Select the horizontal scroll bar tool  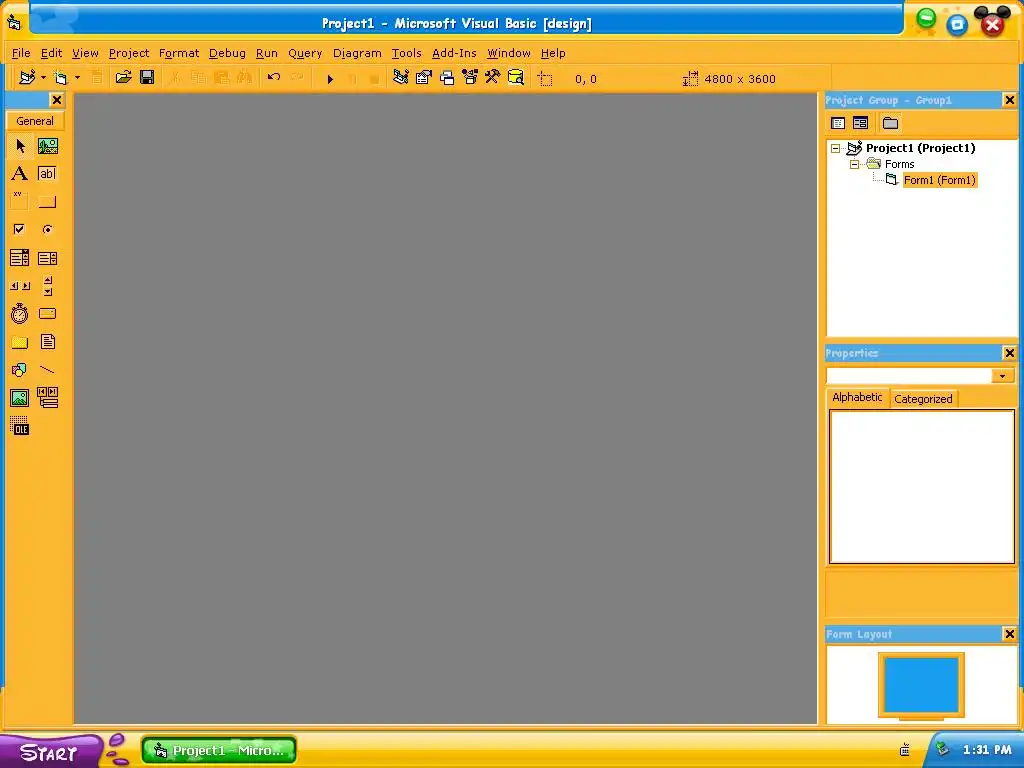(20, 286)
